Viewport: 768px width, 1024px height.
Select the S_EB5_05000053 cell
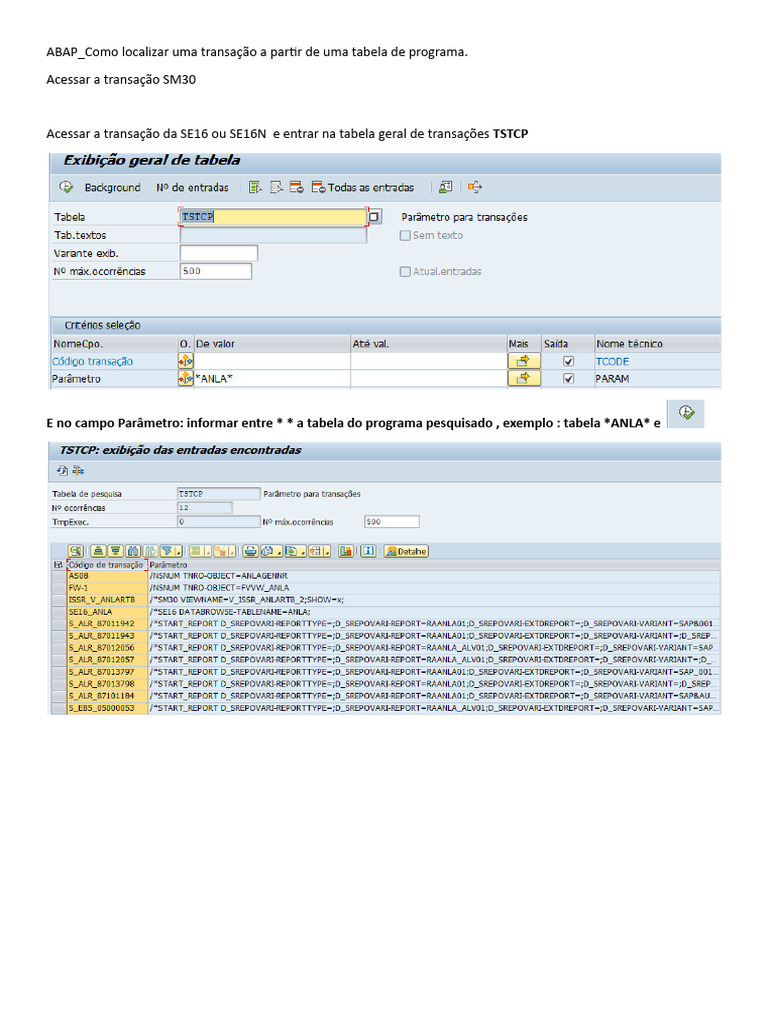point(107,708)
